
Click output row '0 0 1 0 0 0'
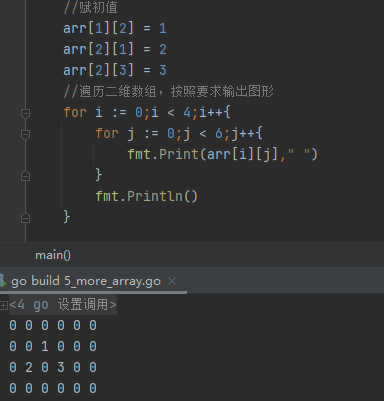point(53,346)
